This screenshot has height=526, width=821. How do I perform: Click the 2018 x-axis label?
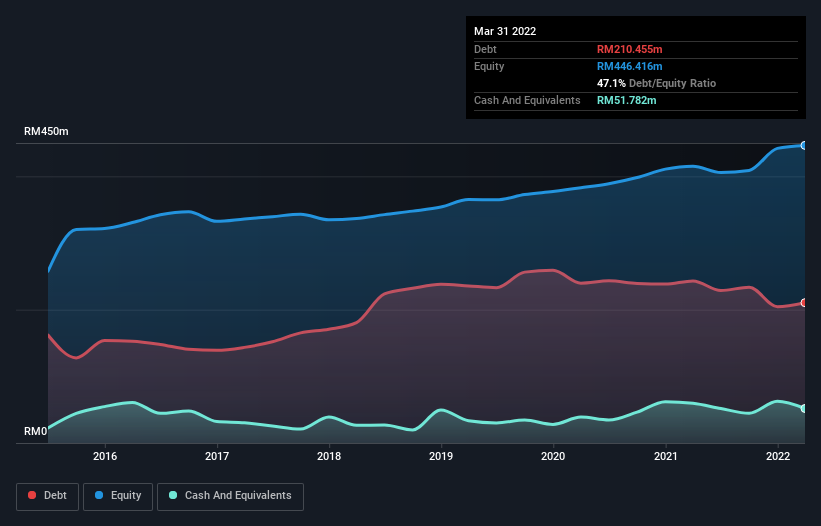point(329,456)
